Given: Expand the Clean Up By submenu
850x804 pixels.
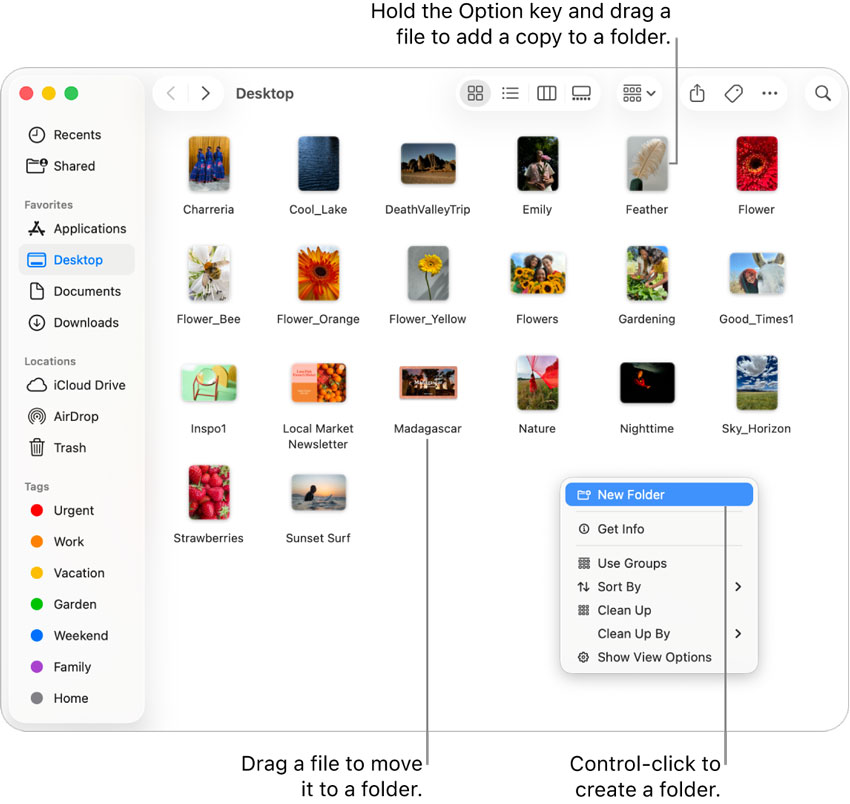Looking at the screenshot, I should point(634,633).
